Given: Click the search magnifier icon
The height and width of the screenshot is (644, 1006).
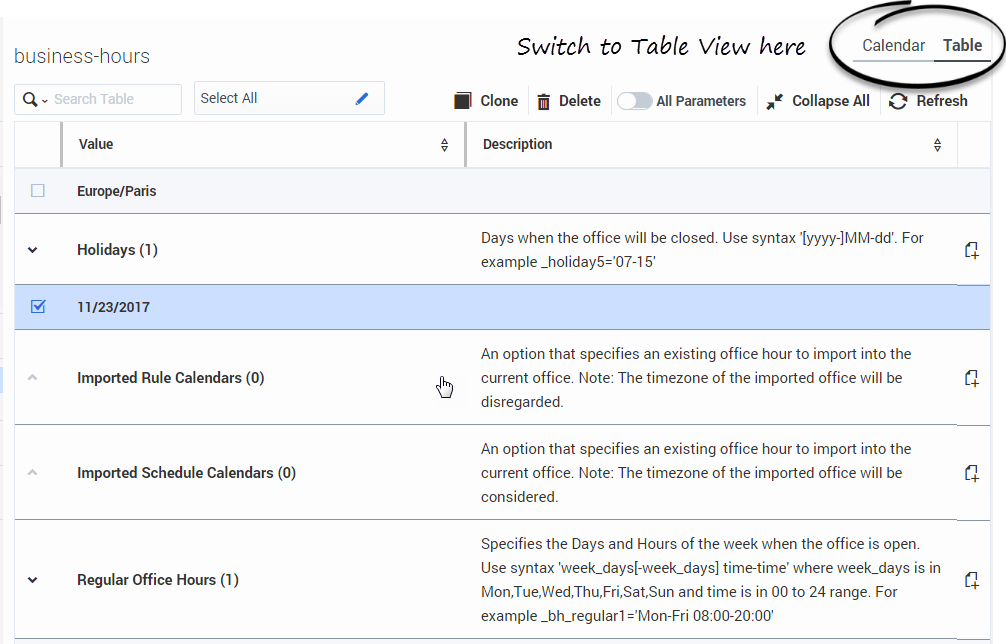Looking at the screenshot, I should coord(30,99).
